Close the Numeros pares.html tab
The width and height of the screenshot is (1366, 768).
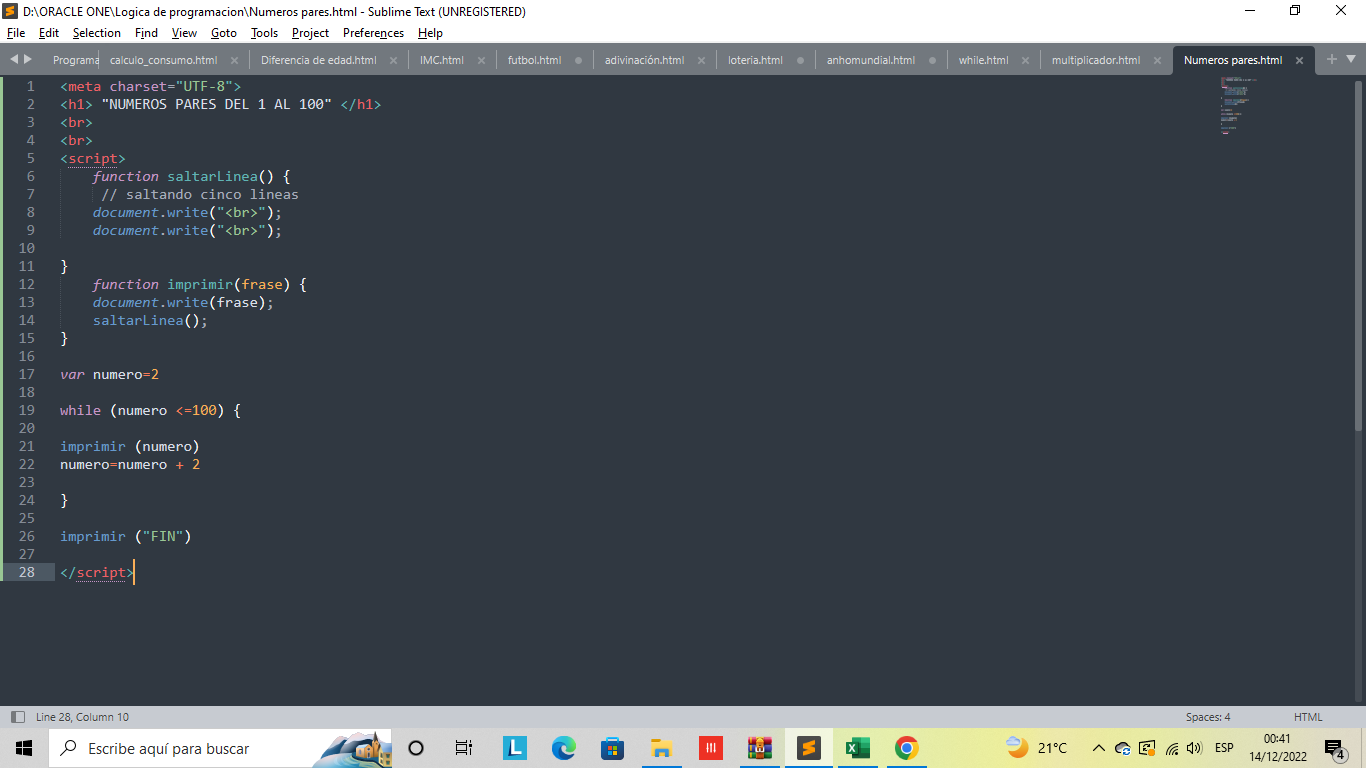click(x=1299, y=60)
